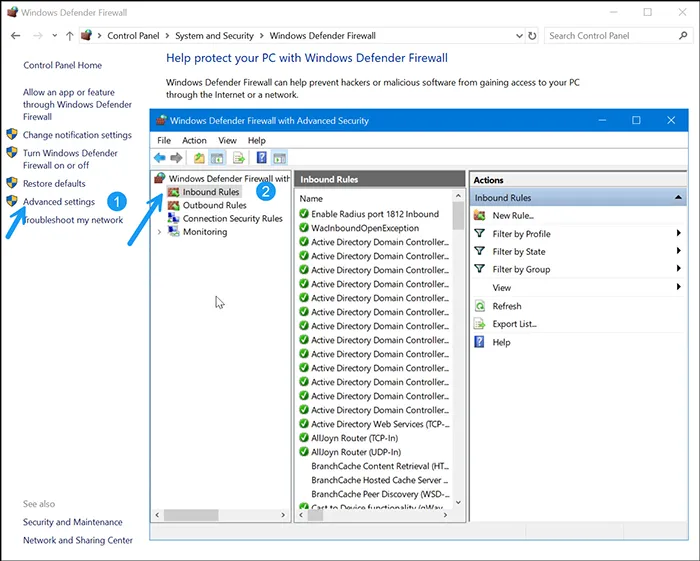The width and height of the screenshot is (700, 561).
Task: Click the Refresh icon in Actions pane
Action: pos(480,306)
